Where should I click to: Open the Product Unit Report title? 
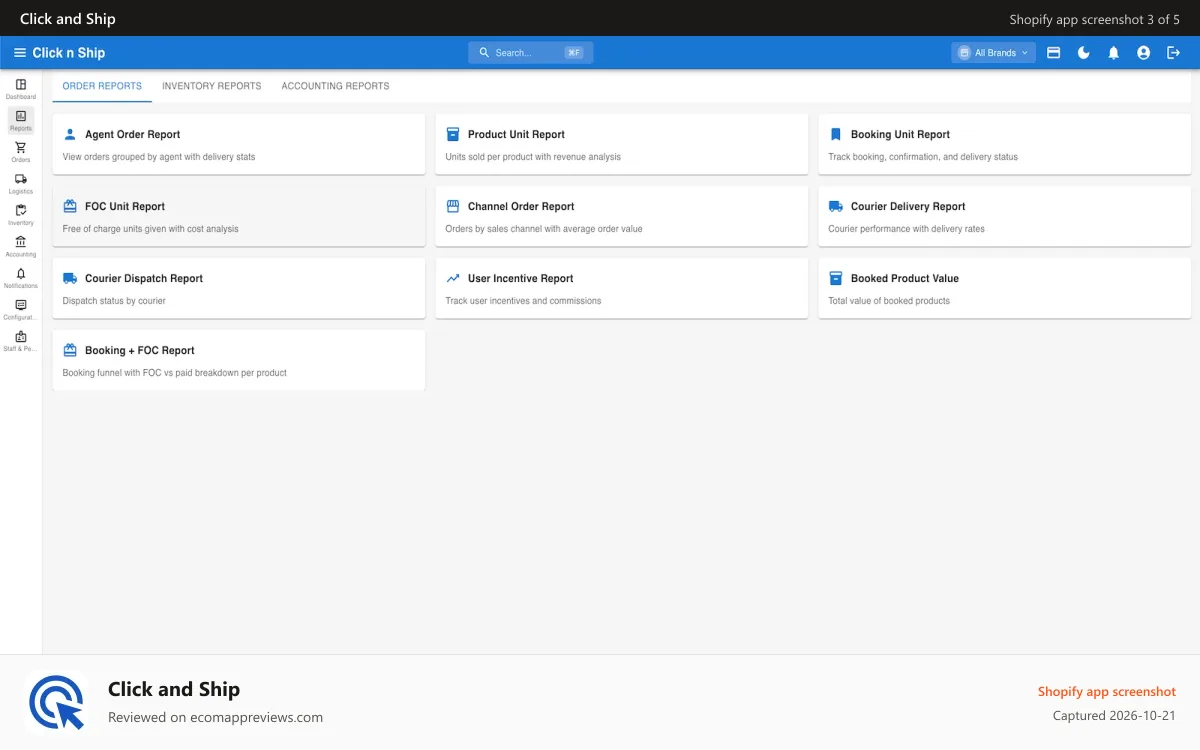pos(516,134)
